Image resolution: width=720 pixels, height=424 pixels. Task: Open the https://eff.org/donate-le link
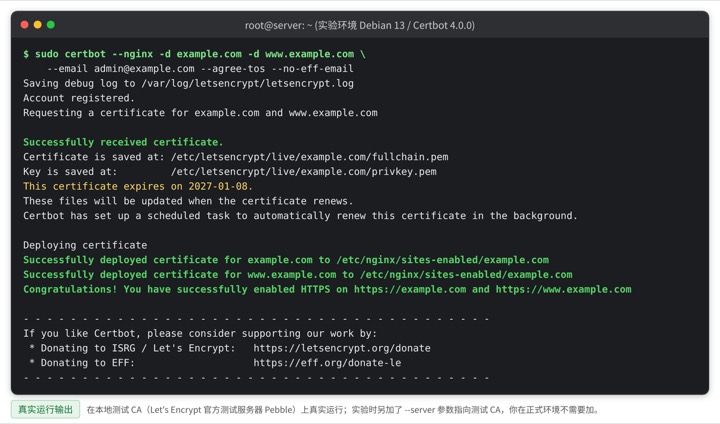click(x=327, y=363)
